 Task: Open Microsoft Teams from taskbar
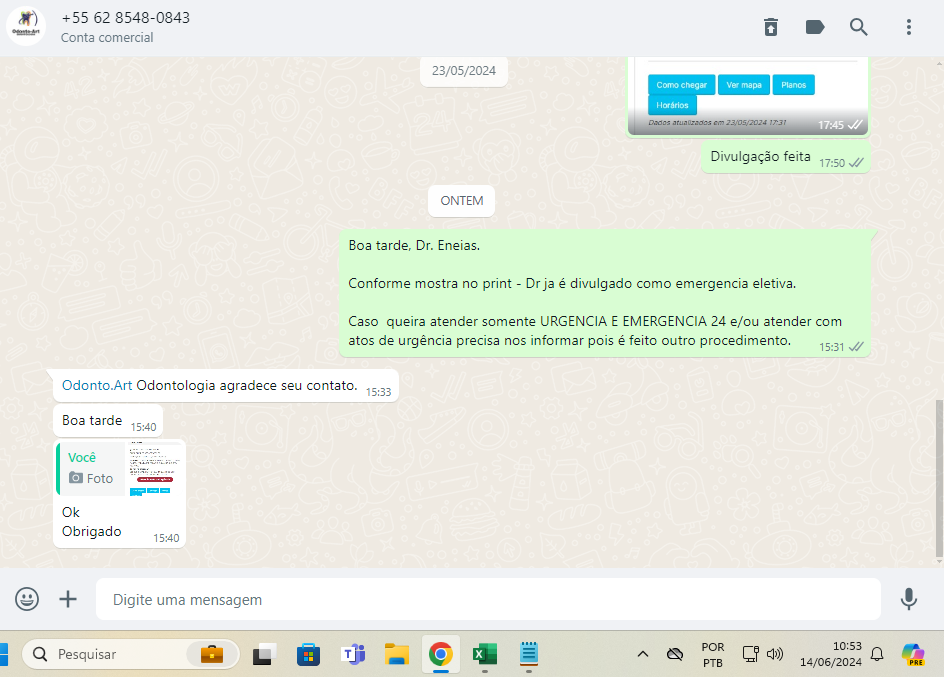tap(353, 654)
